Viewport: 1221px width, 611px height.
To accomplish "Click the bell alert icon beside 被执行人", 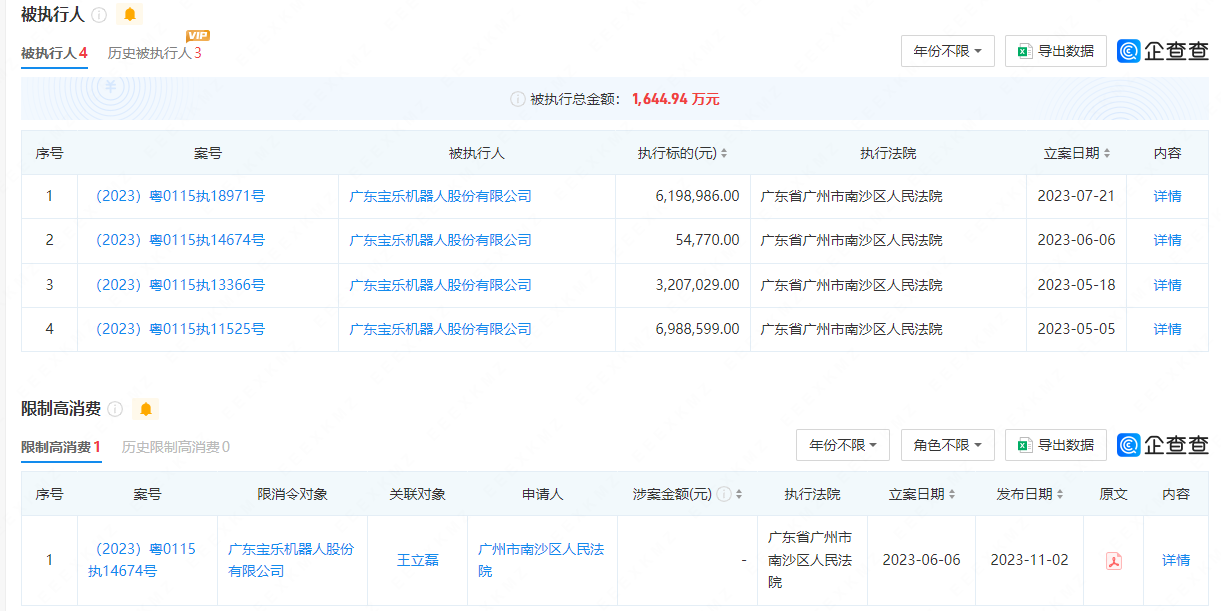I will pyautogui.click(x=130, y=15).
